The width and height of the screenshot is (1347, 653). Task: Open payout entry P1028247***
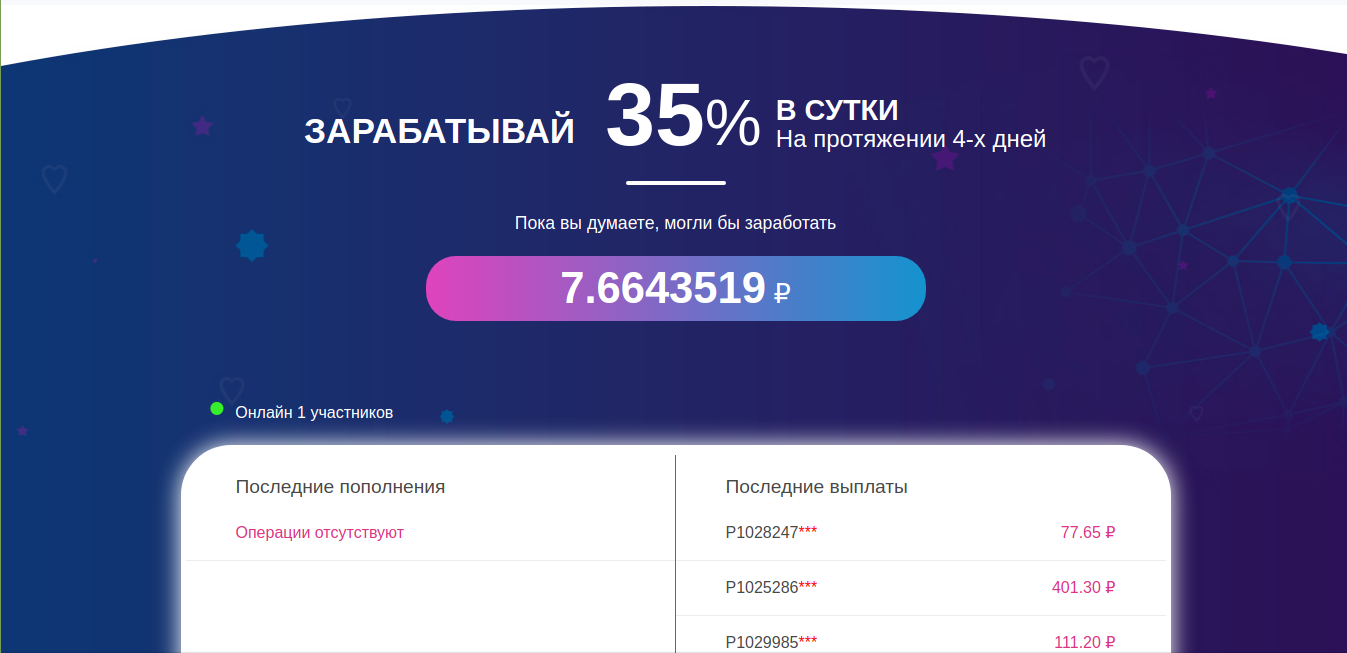pos(771,532)
